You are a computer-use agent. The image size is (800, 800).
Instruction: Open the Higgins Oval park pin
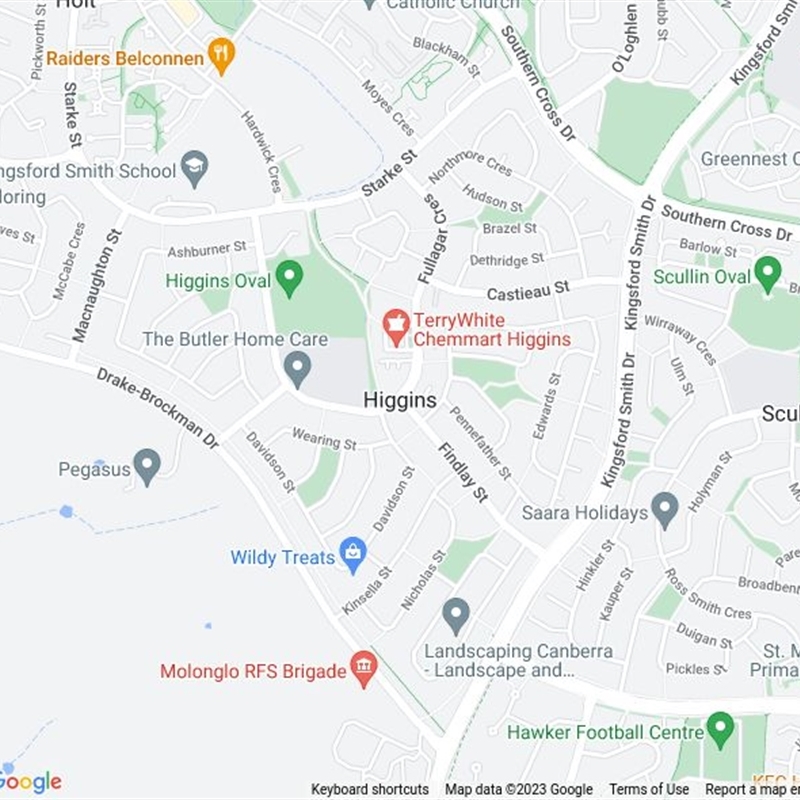(x=289, y=279)
